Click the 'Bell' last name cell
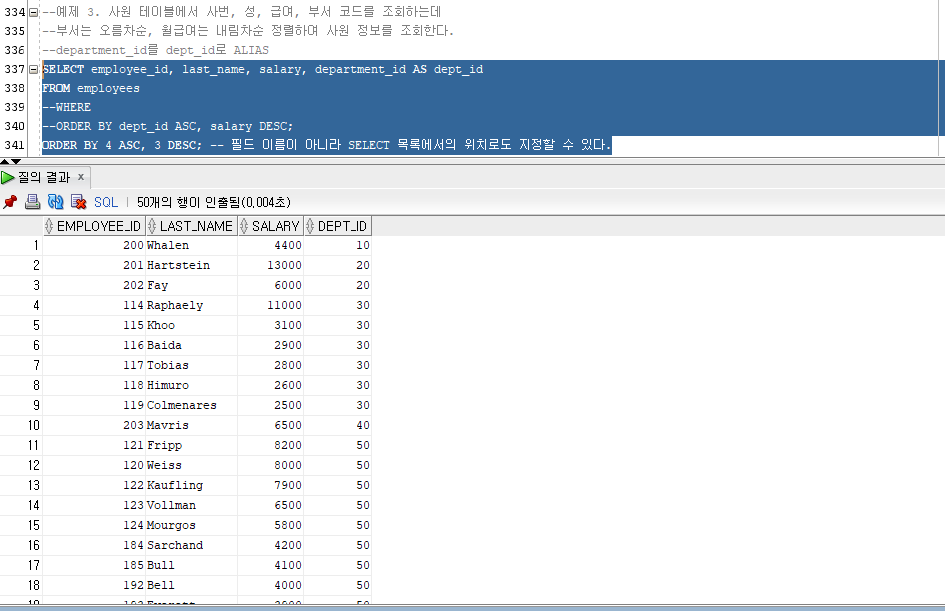Image resolution: width=945 pixels, height=611 pixels. (192, 585)
